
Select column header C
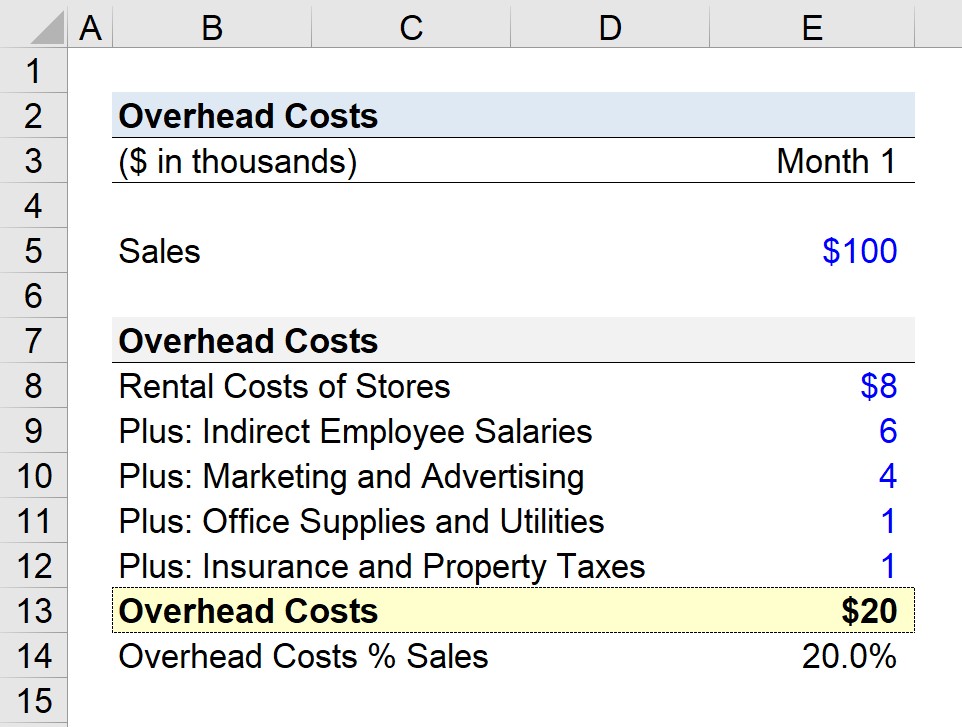point(410,27)
